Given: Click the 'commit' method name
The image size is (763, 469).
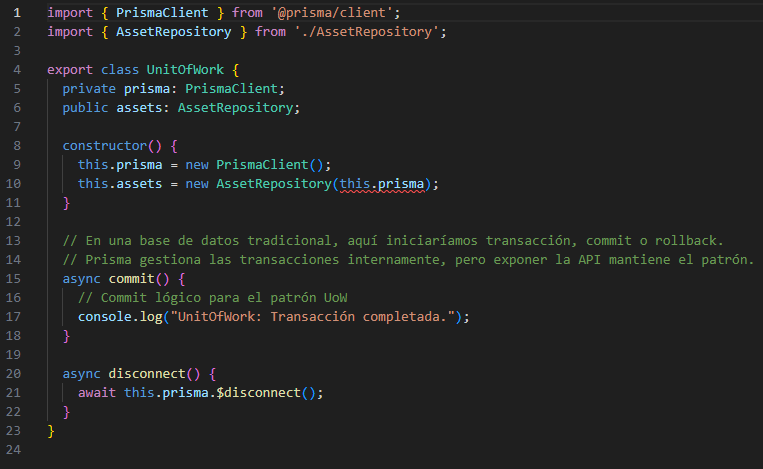Looking at the screenshot, I should (131, 278).
